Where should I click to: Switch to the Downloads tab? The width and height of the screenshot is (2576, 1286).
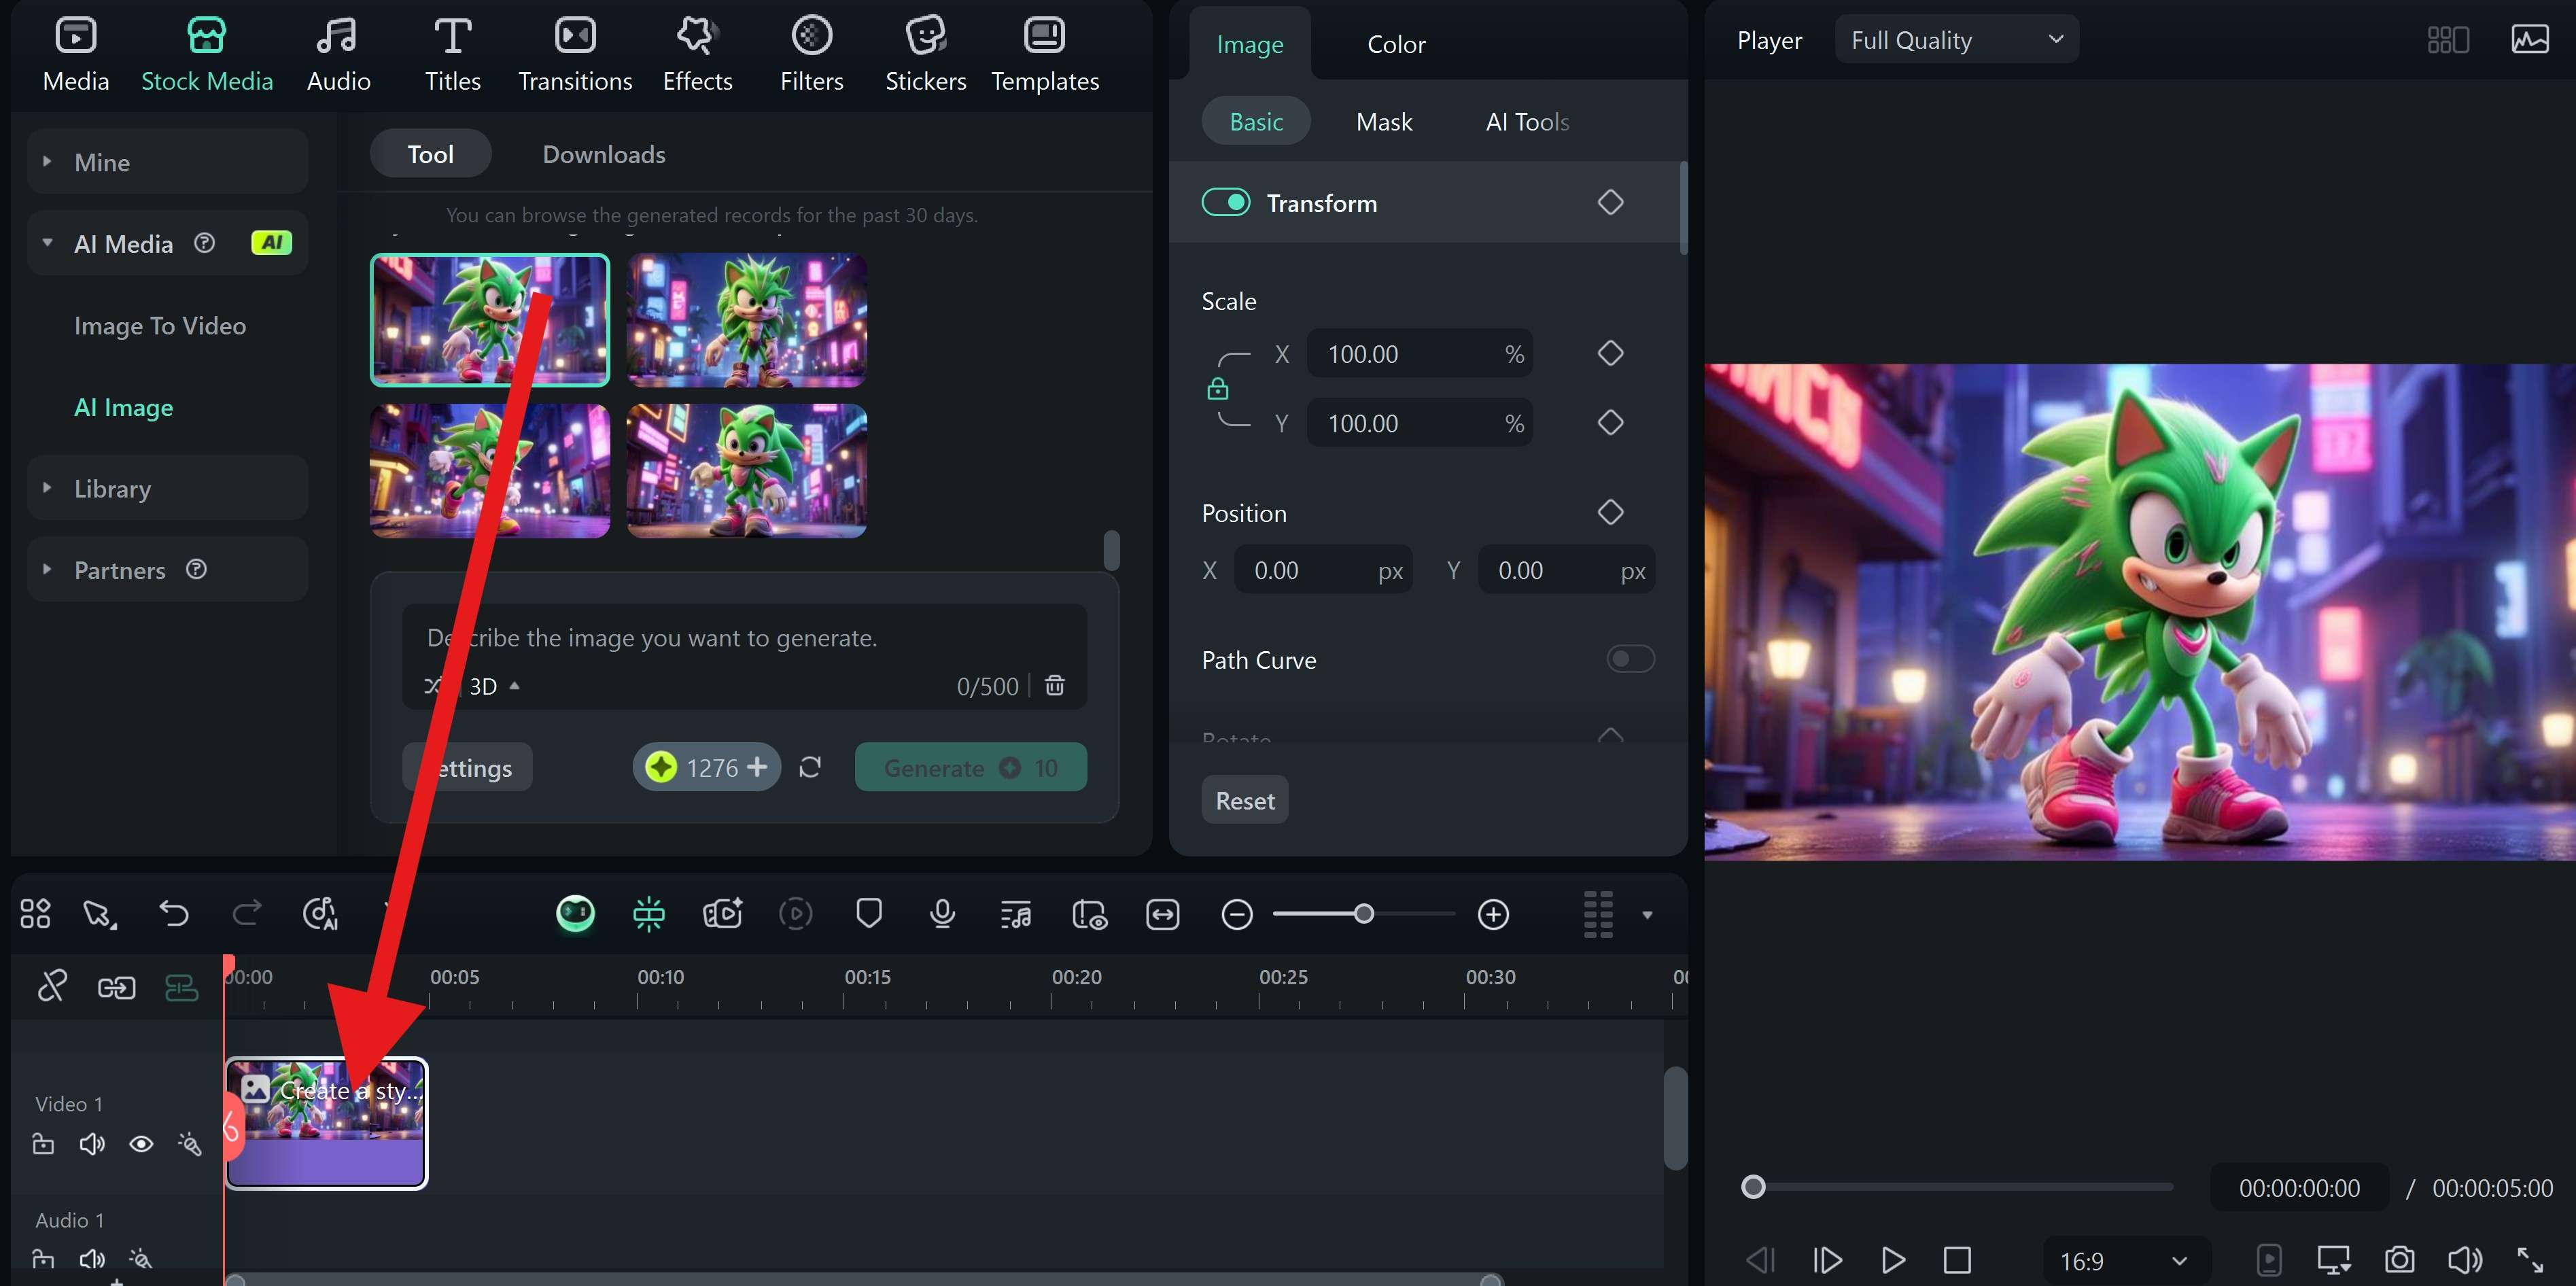(604, 154)
